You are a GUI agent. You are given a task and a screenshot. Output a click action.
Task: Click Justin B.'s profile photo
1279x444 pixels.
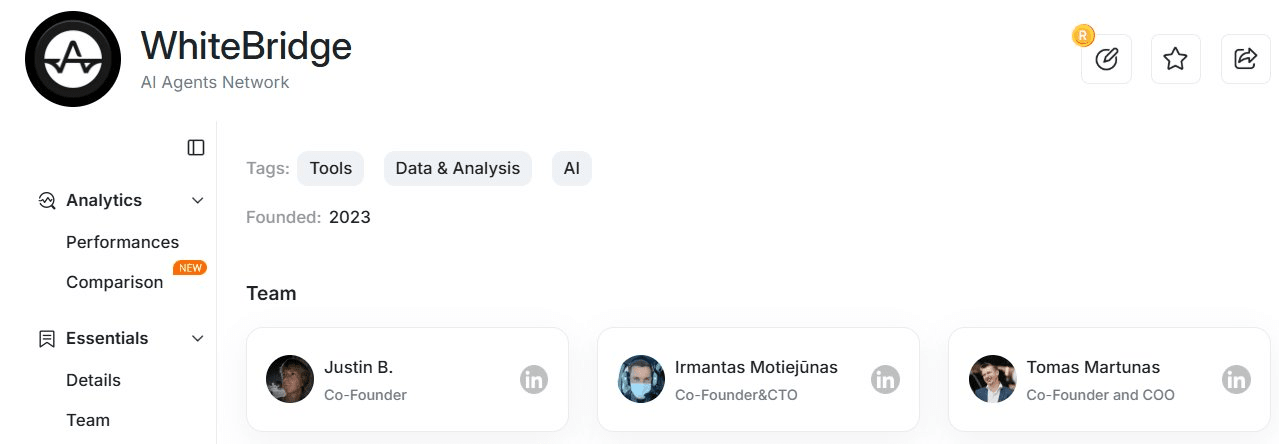pos(290,379)
